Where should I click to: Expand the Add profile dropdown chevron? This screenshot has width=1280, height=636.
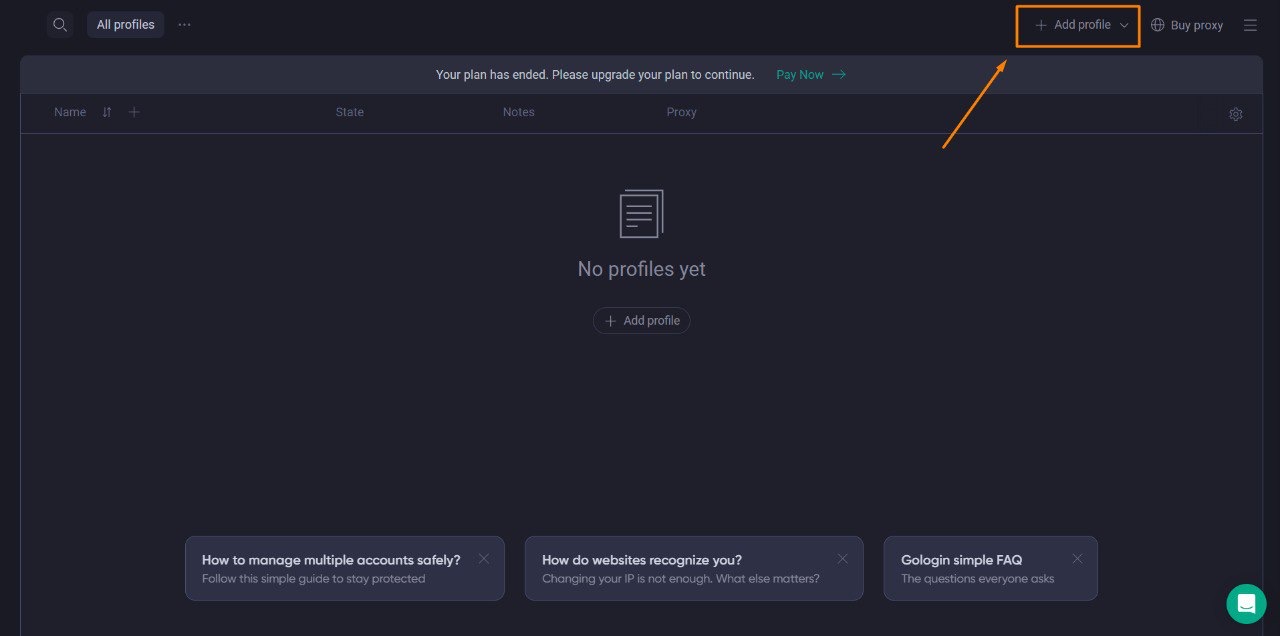(1124, 25)
